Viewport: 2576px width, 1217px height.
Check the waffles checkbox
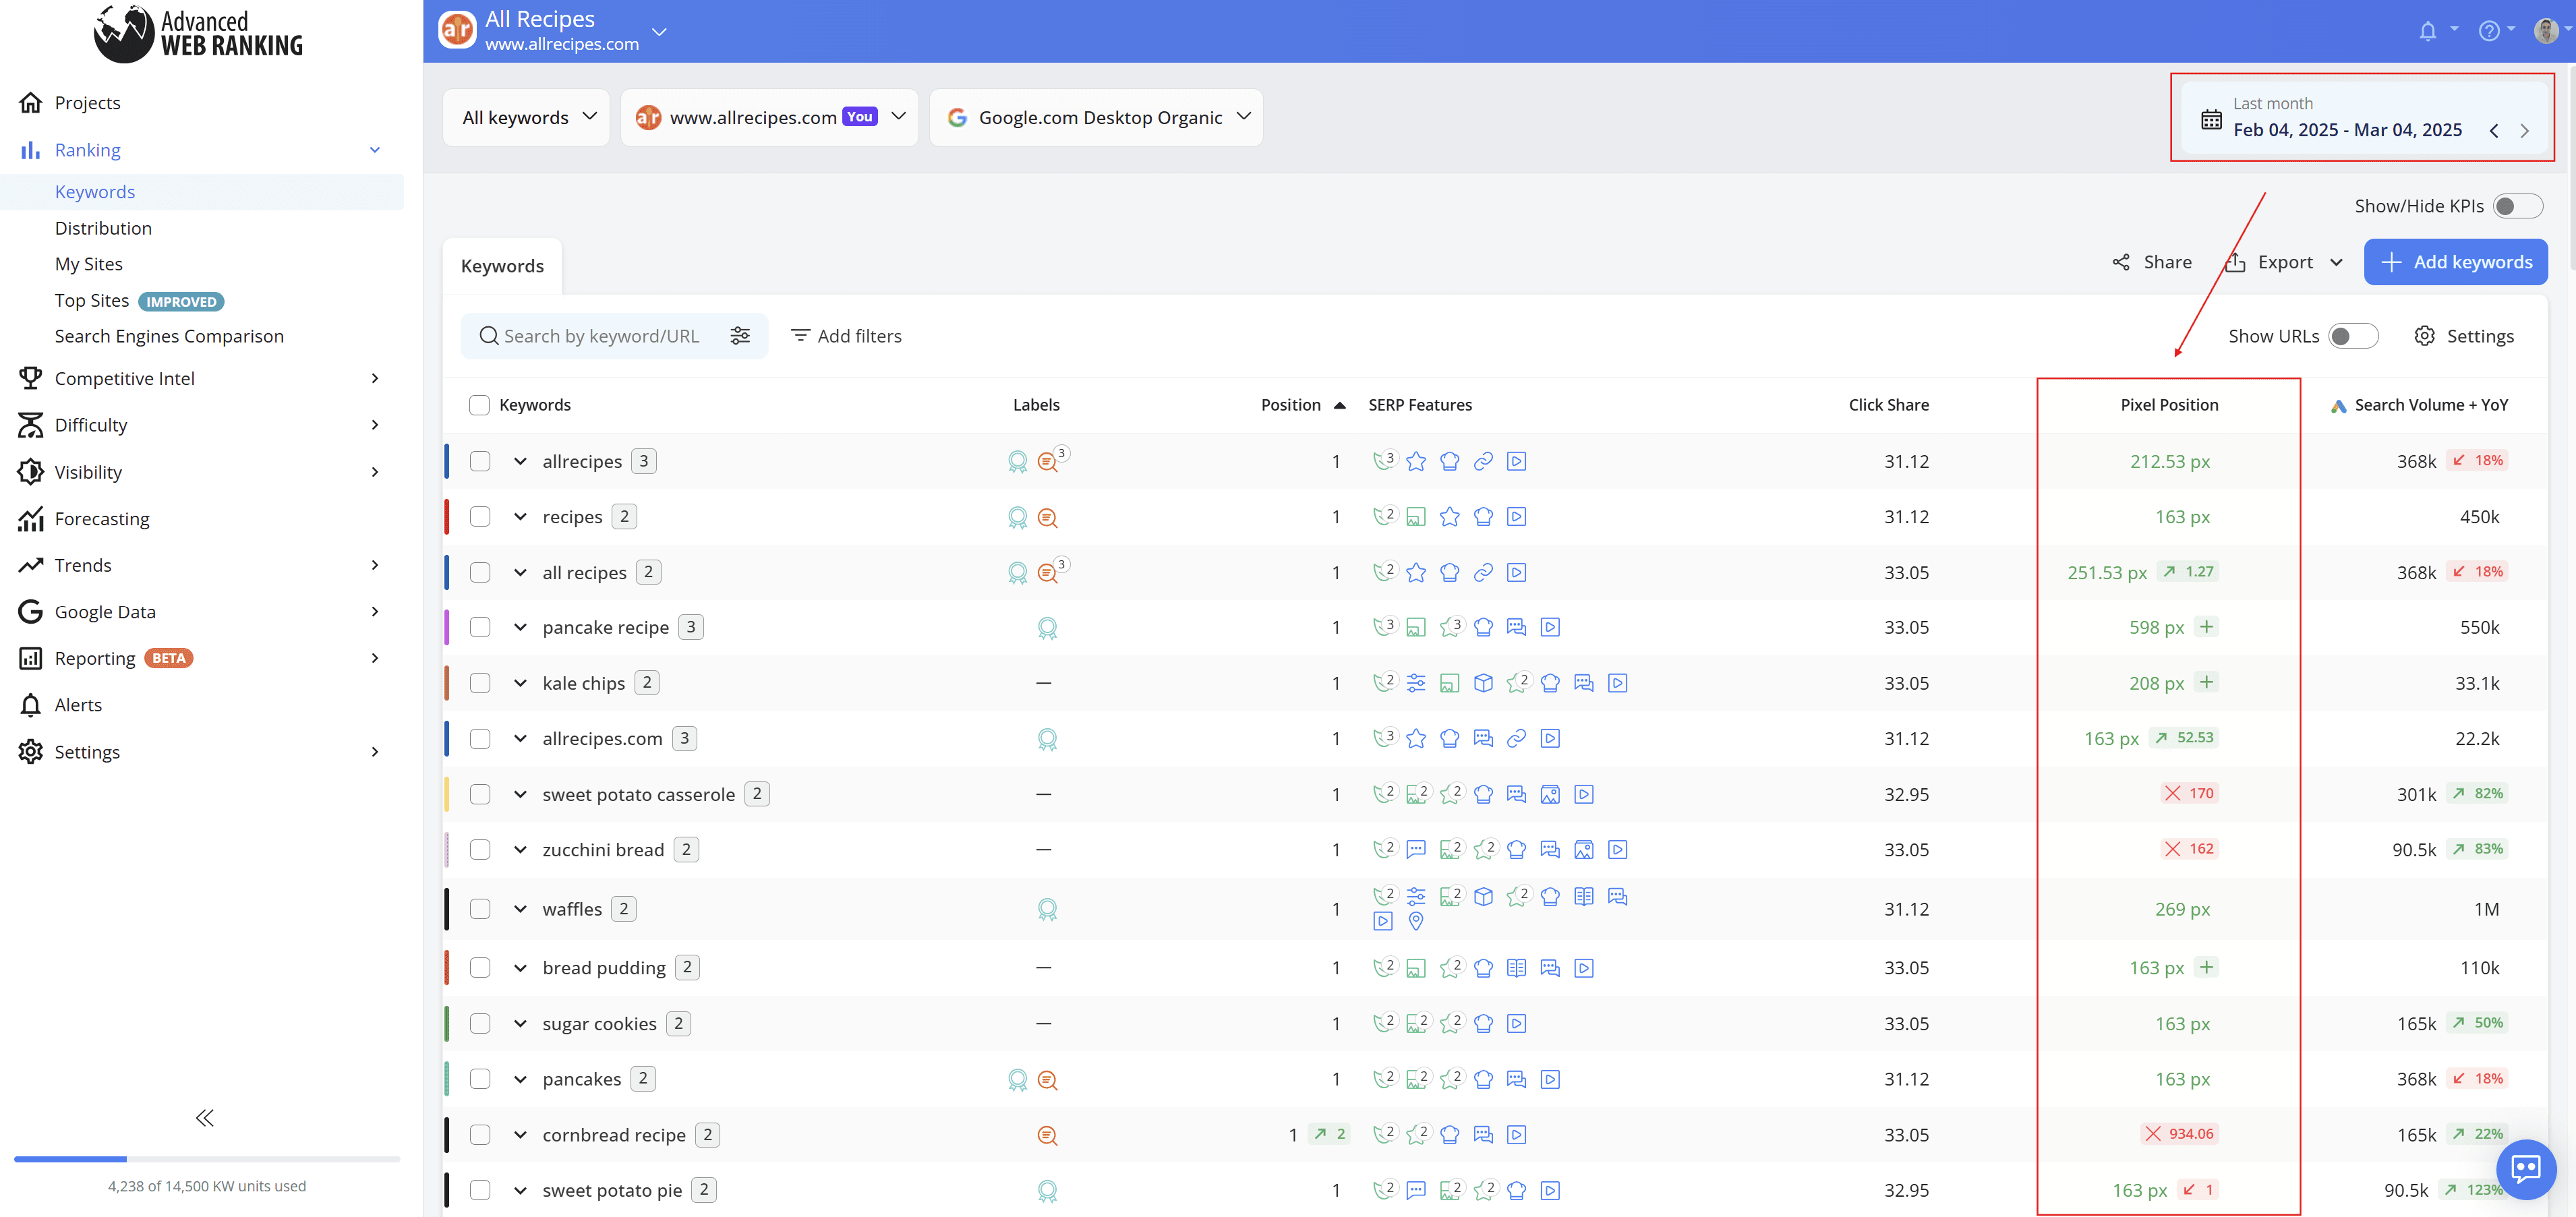click(480, 909)
